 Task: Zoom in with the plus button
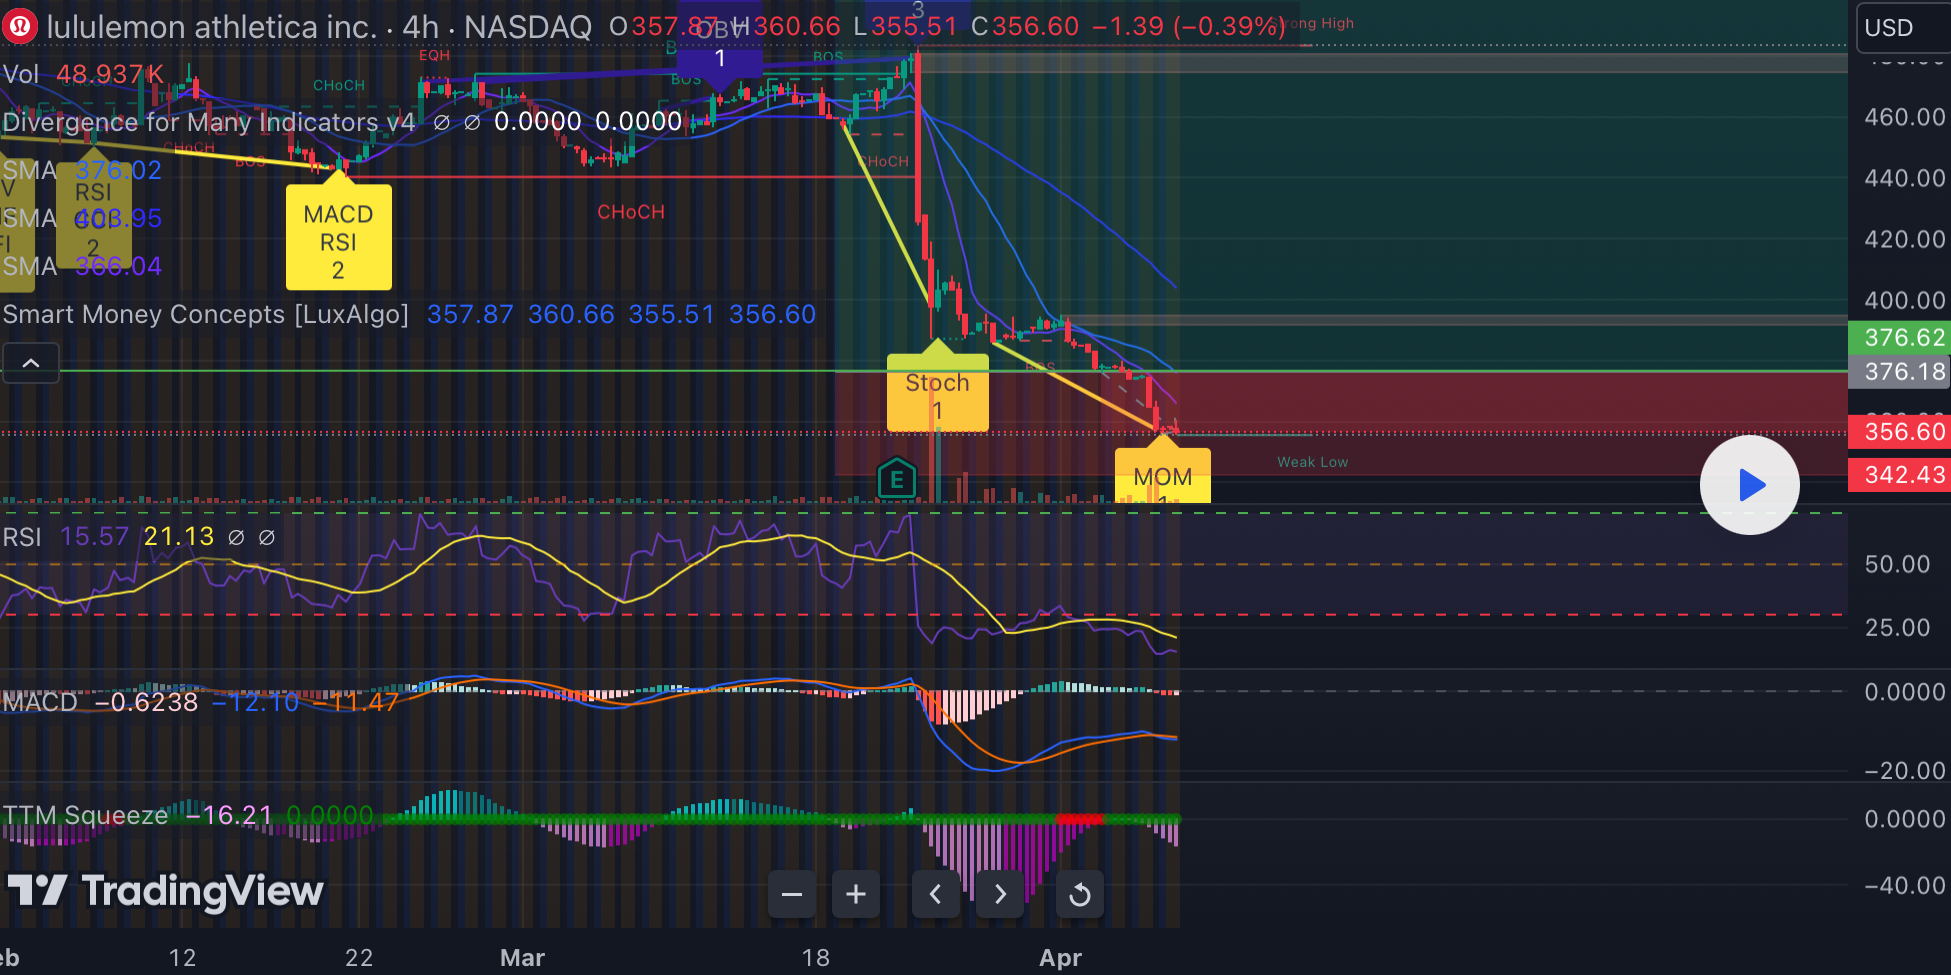point(856,894)
